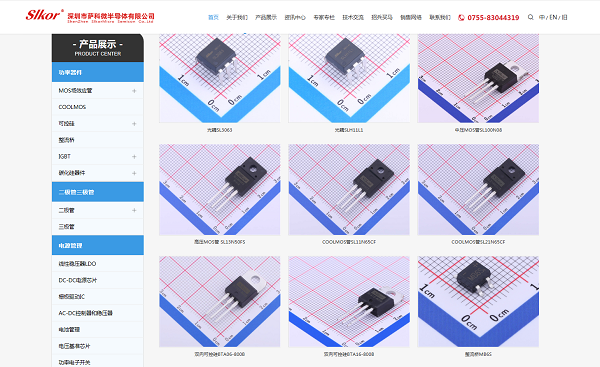600x367 pixels.
Task: Expand the 二极管 category plus icon
Action: pyautogui.click(x=134, y=210)
